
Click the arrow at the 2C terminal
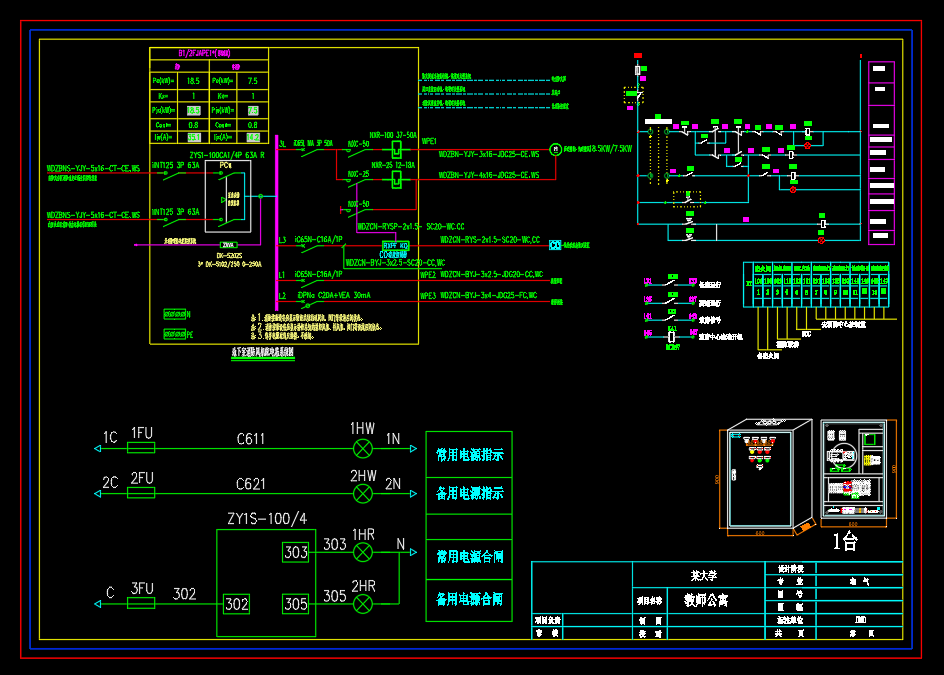click(x=98, y=494)
